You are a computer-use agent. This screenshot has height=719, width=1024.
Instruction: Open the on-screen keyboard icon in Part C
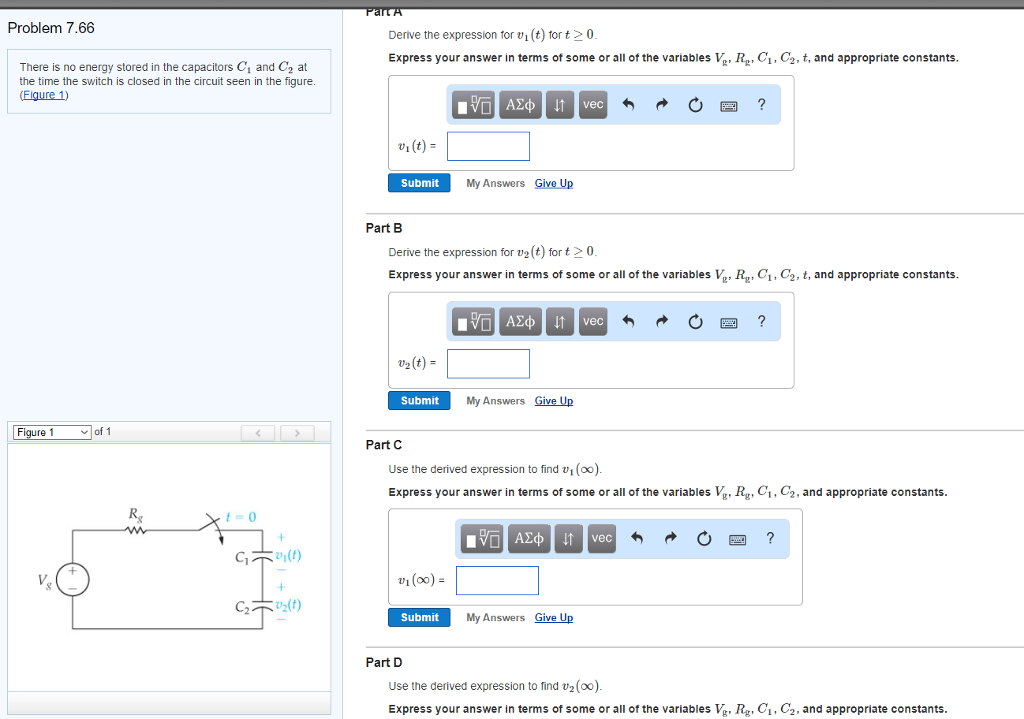(x=737, y=538)
